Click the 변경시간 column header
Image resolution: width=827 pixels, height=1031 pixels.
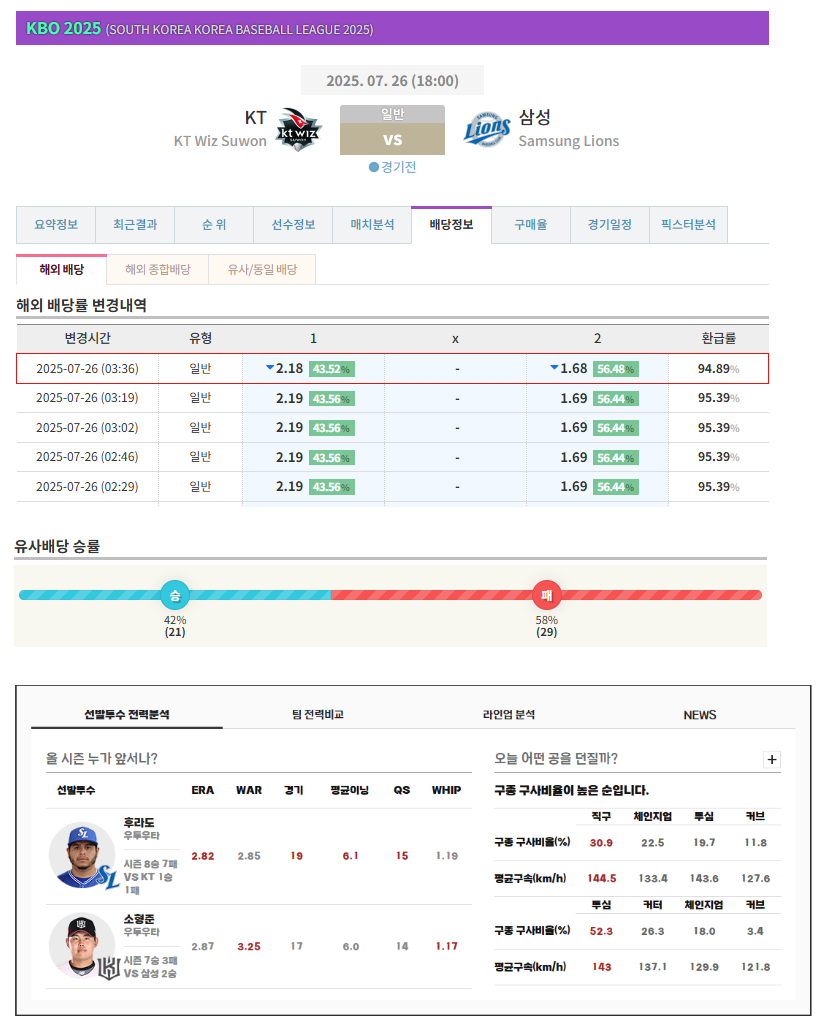(87, 338)
